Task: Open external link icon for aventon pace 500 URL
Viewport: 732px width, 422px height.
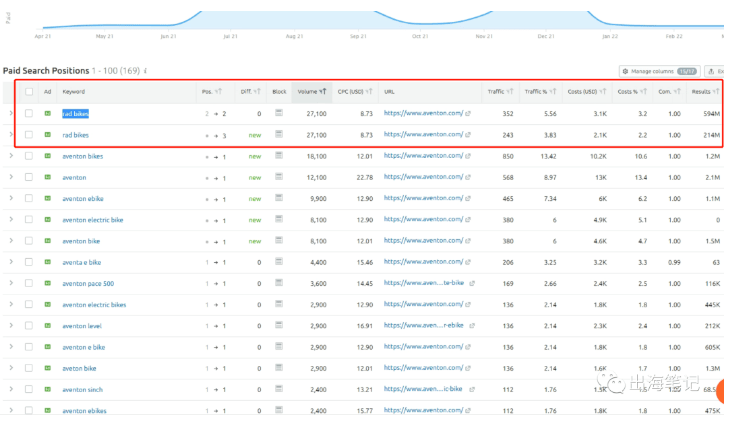Action: pos(472,283)
